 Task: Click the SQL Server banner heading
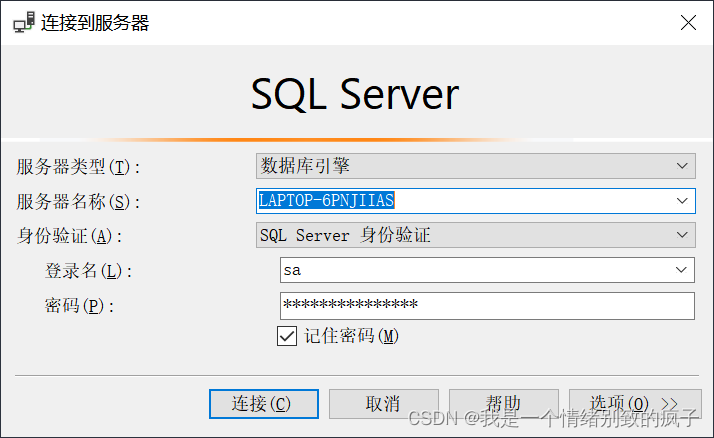tap(355, 94)
